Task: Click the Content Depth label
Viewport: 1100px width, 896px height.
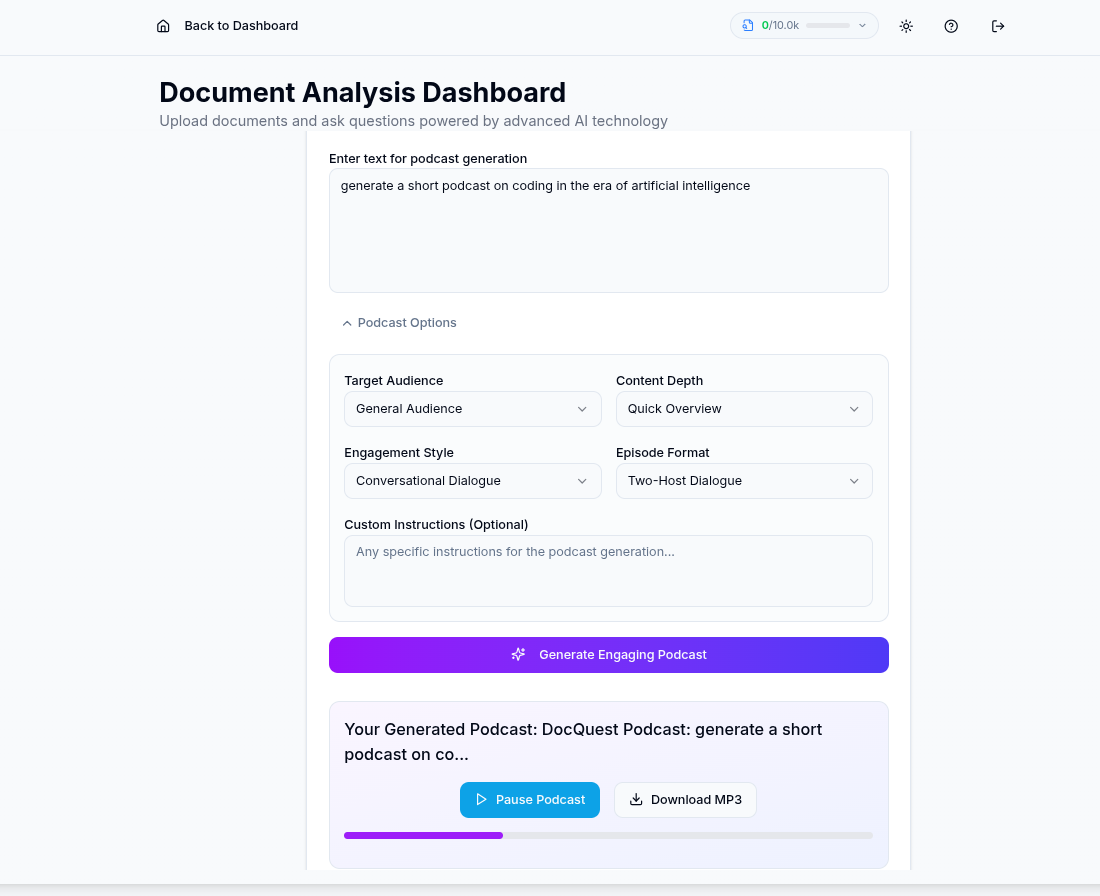Action: click(x=659, y=380)
